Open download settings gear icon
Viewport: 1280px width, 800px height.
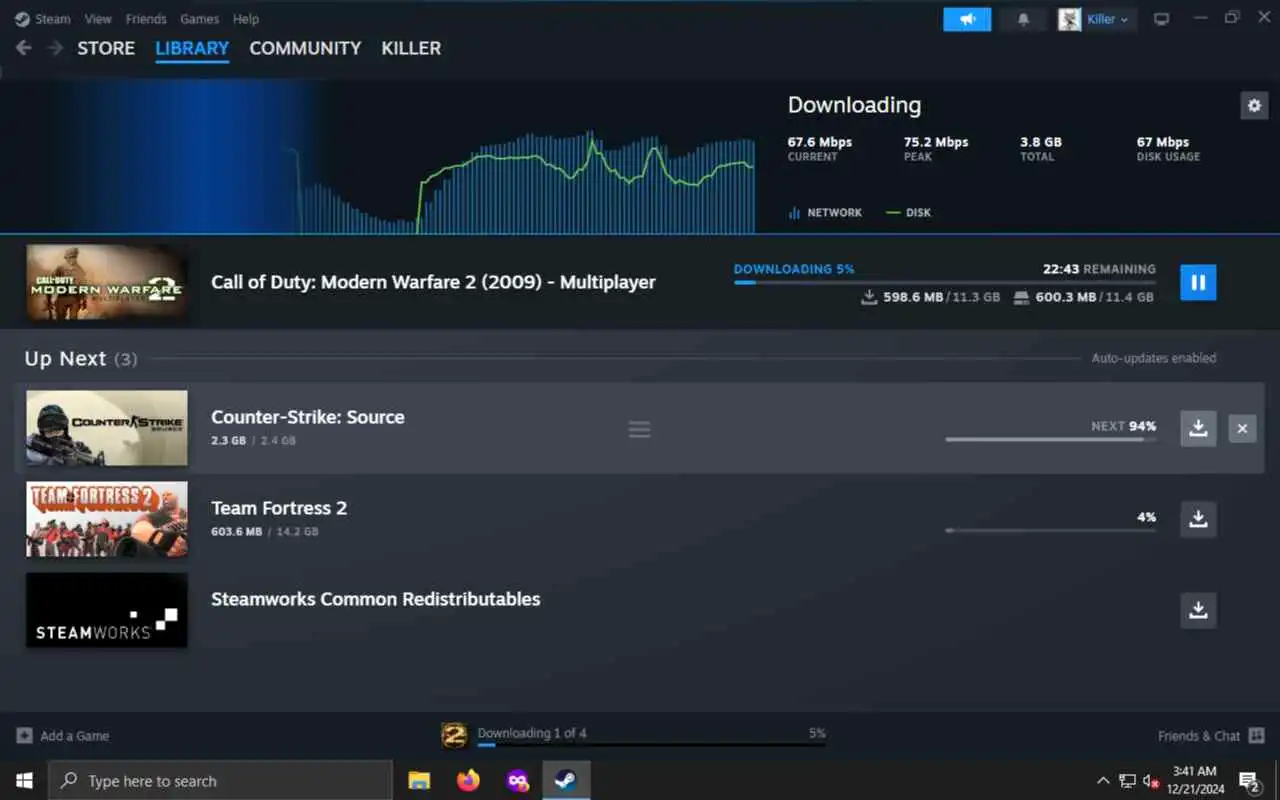[1253, 105]
